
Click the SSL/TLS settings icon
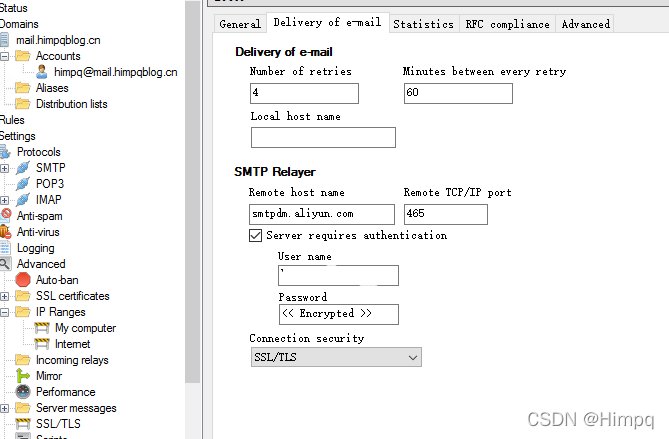pos(23,424)
